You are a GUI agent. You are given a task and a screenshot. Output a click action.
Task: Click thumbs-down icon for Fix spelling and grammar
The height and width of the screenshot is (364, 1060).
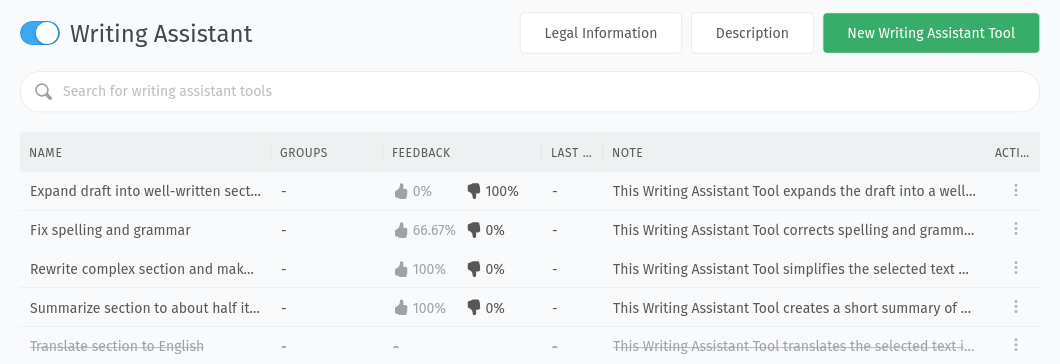click(474, 230)
